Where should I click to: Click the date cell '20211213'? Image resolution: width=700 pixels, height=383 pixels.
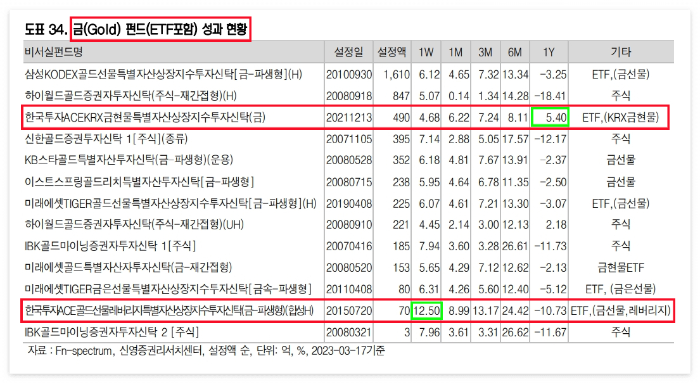349,118
